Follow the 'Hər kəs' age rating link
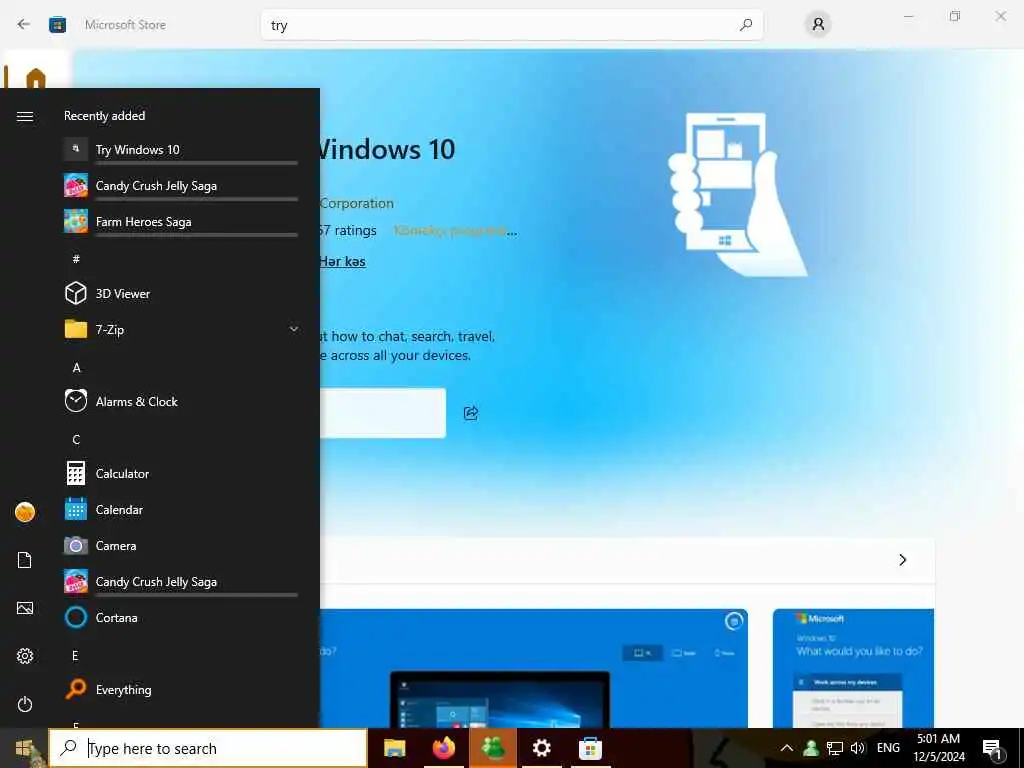This screenshot has height=768, width=1024. [x=342, y=261]
